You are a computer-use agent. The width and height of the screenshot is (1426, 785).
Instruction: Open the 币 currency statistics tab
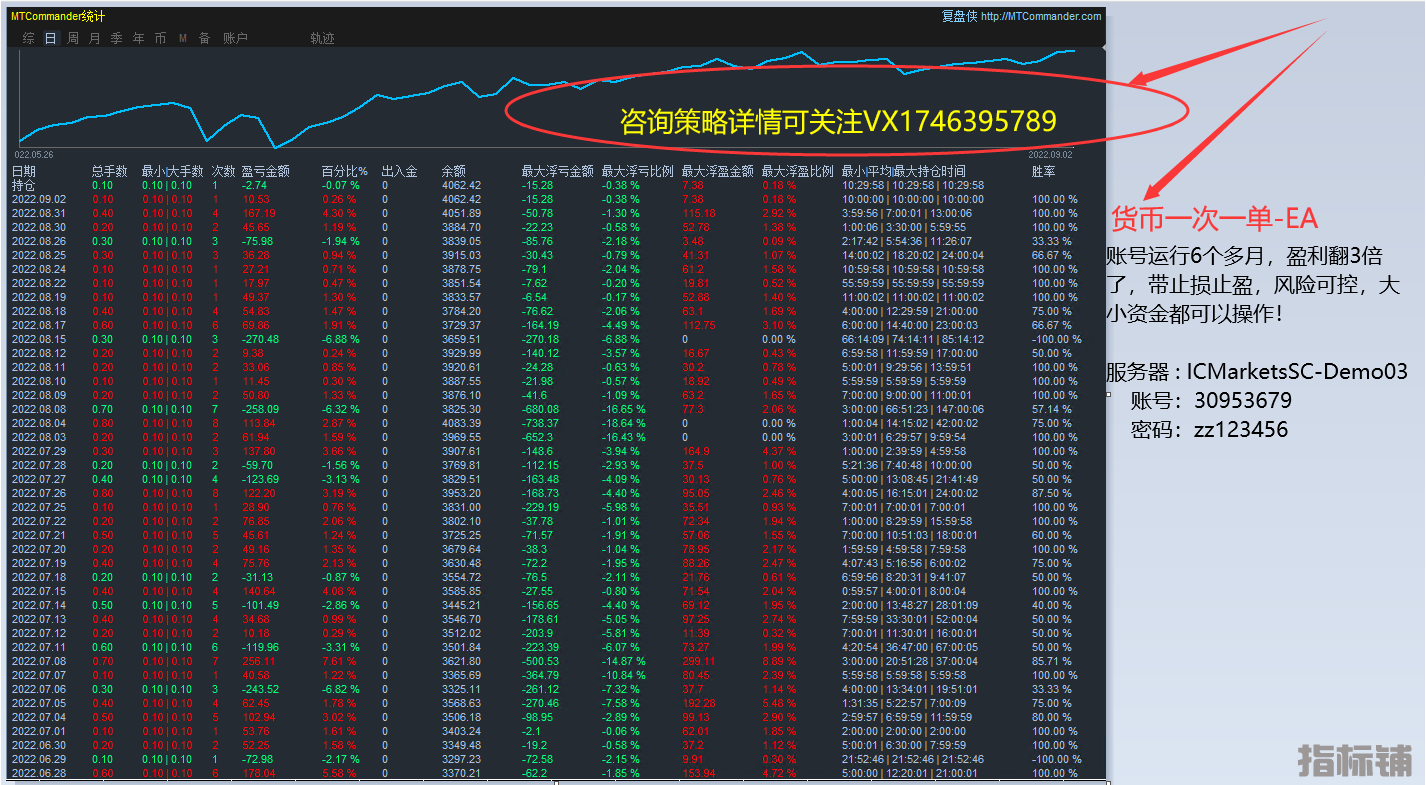(x=161, y=38)
